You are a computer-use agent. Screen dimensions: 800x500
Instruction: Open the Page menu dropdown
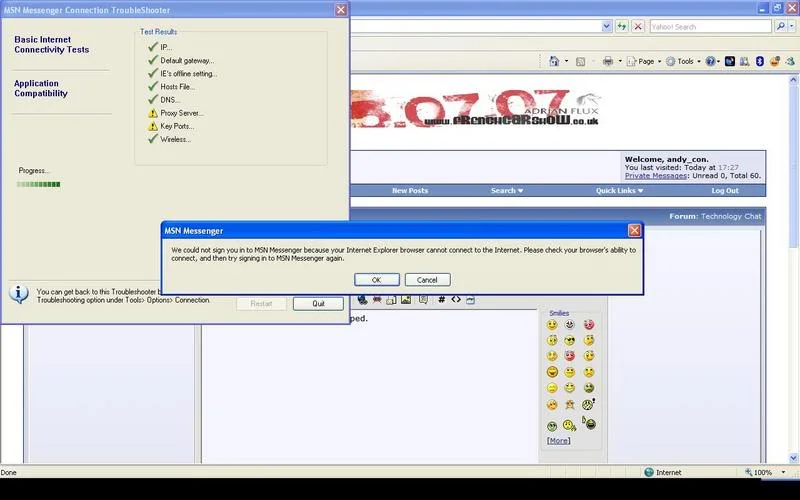pos(644,61)
